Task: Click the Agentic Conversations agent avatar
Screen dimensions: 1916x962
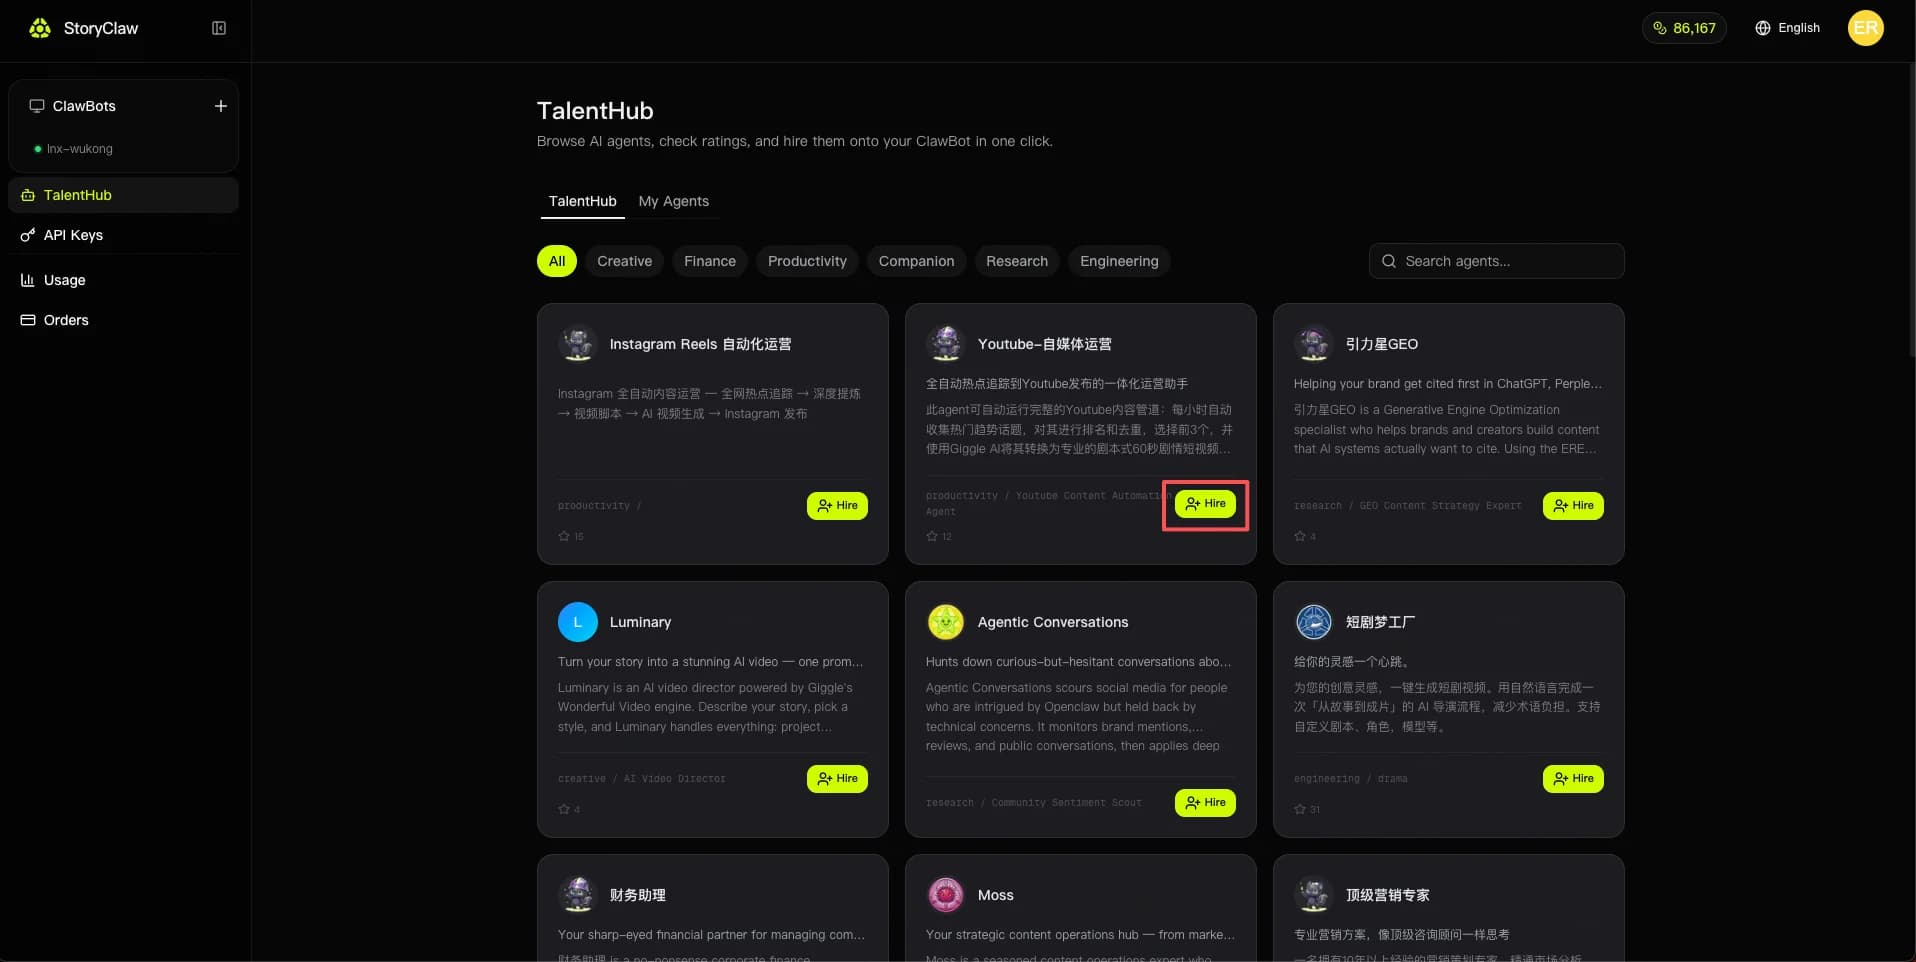Action: 945,622
